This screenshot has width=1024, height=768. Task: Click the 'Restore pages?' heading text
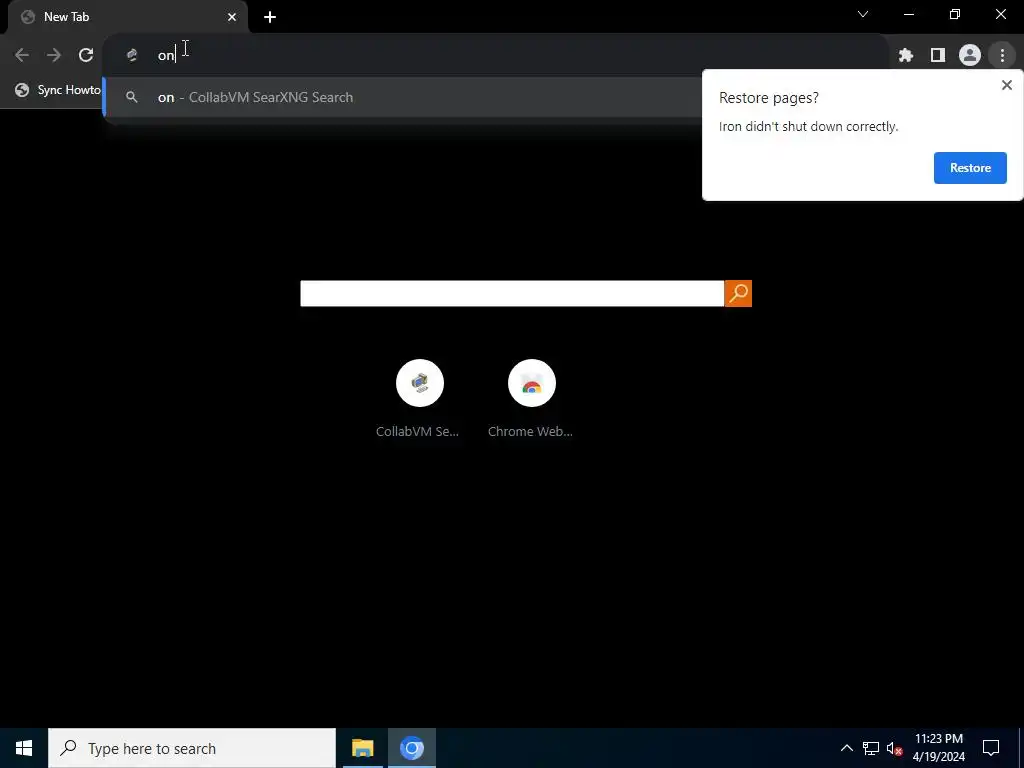point(769,98)
